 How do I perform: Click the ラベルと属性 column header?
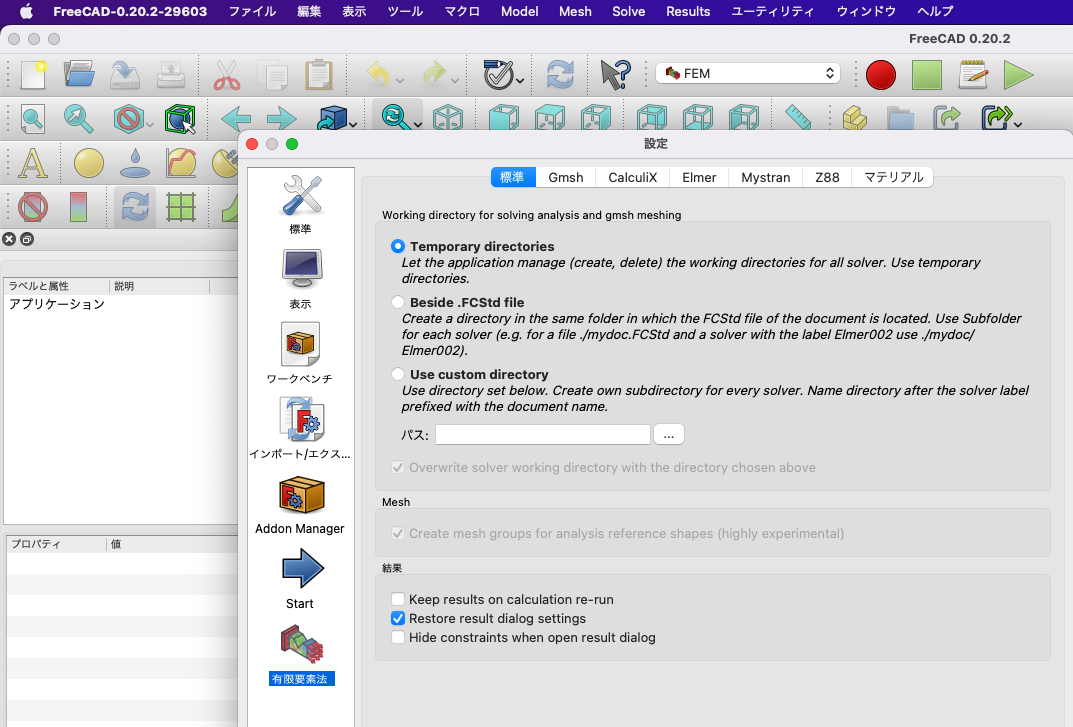[57, 286]
